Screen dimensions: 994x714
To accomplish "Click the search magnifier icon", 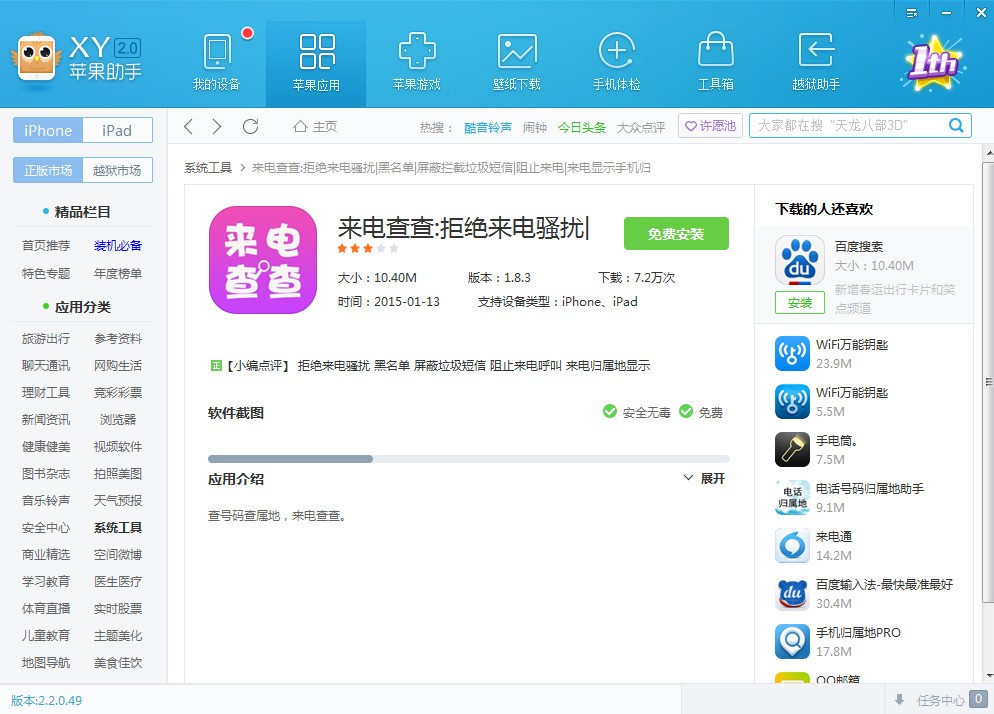I will click(x=956, y=125).
